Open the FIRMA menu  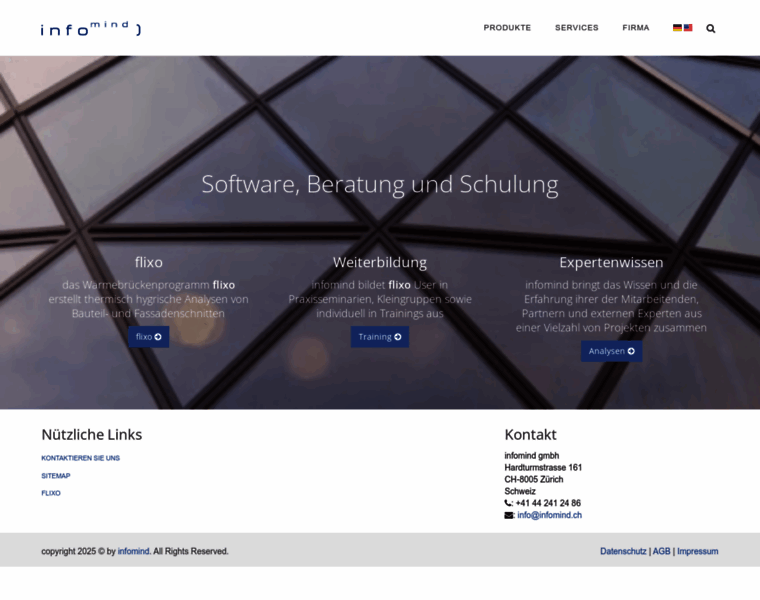coord(635,28)
